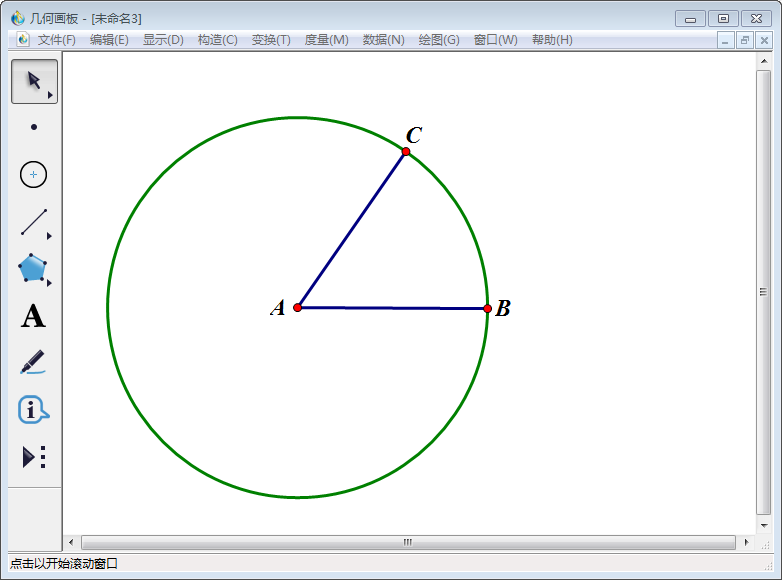Select the Straightedge segment tool
This screenshot has width=782, height=580.
point(34,222)
